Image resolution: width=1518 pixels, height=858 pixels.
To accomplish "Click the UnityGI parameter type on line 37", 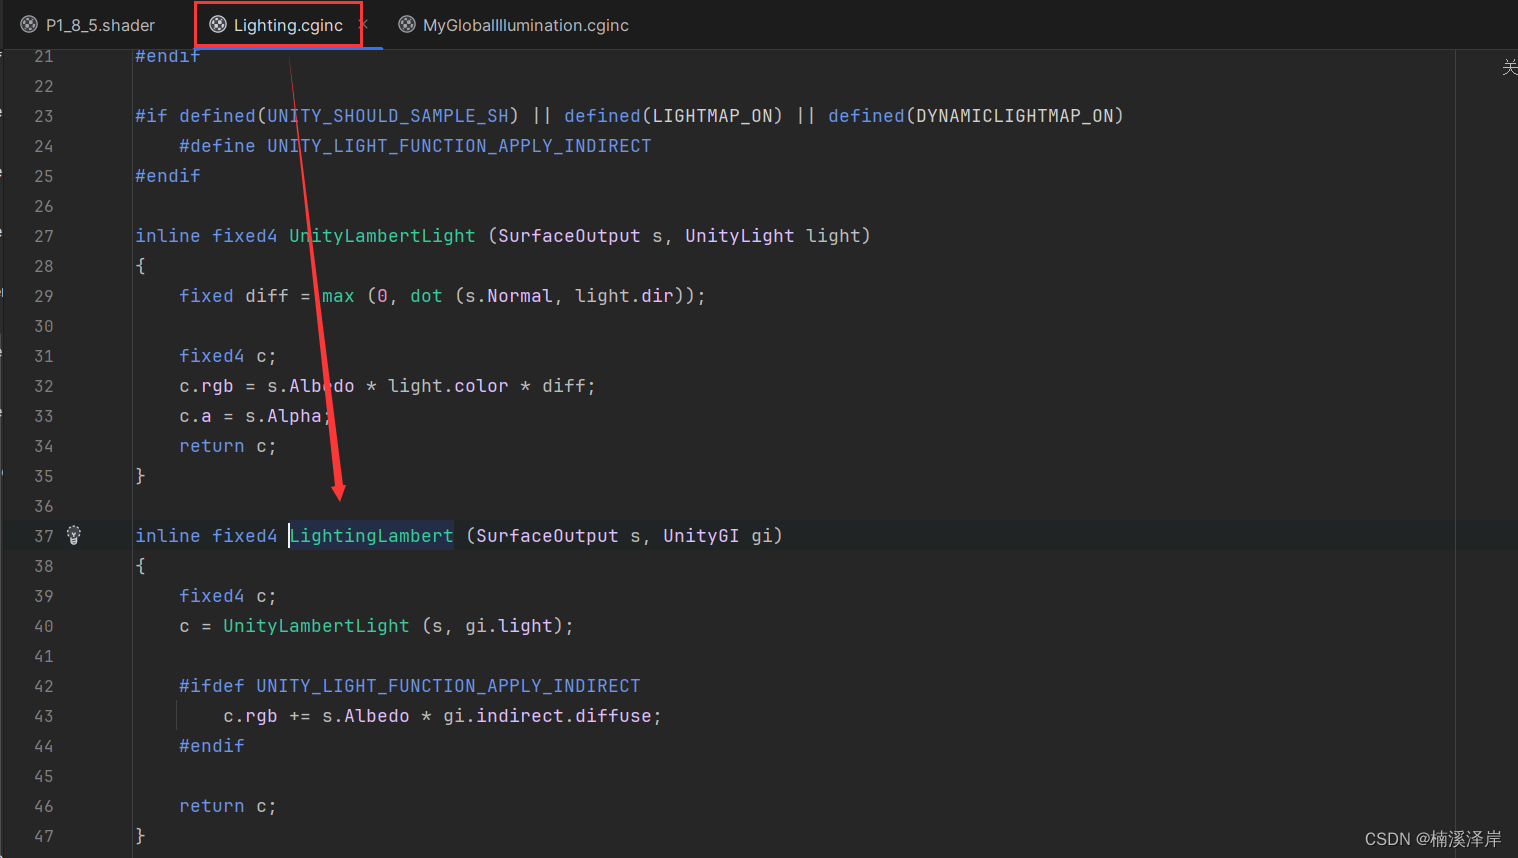I will coord(701,536).
